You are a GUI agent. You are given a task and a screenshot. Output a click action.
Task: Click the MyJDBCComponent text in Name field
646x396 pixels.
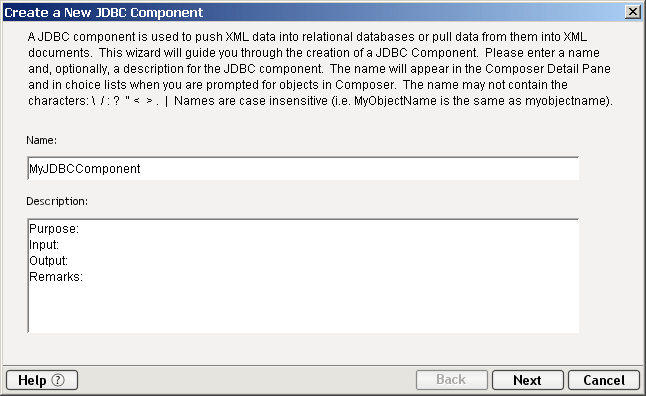pyautogui.click(x=85, y=169)
